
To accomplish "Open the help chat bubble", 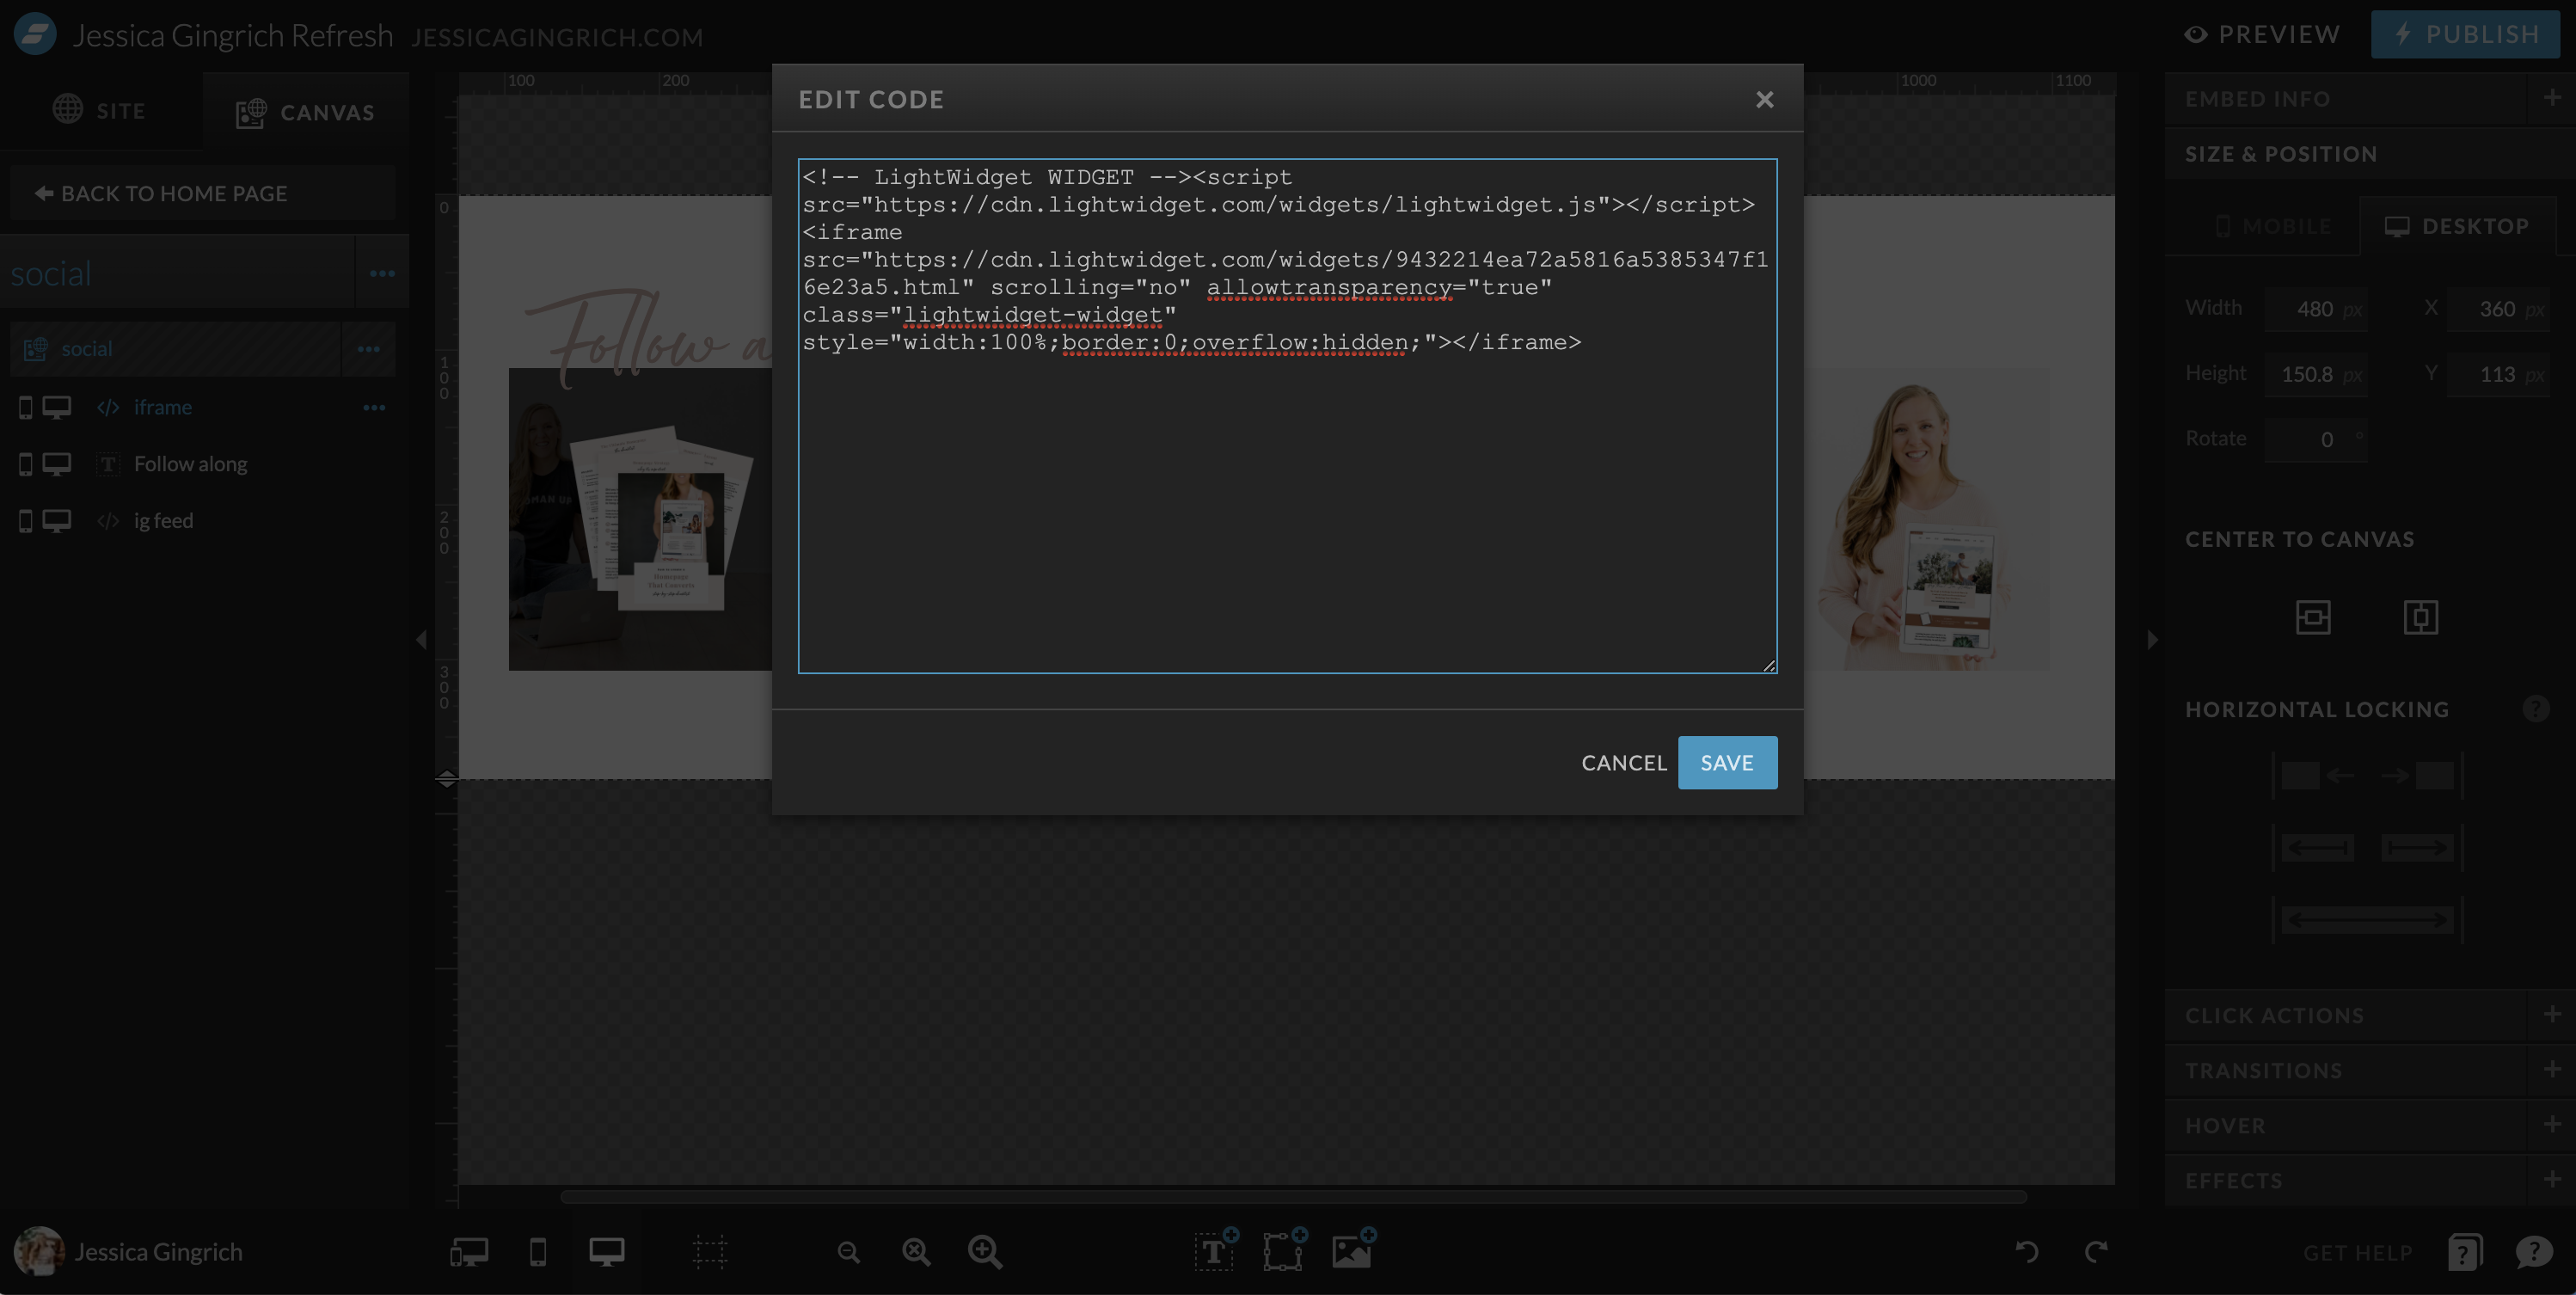I will pos(2534,1252).
